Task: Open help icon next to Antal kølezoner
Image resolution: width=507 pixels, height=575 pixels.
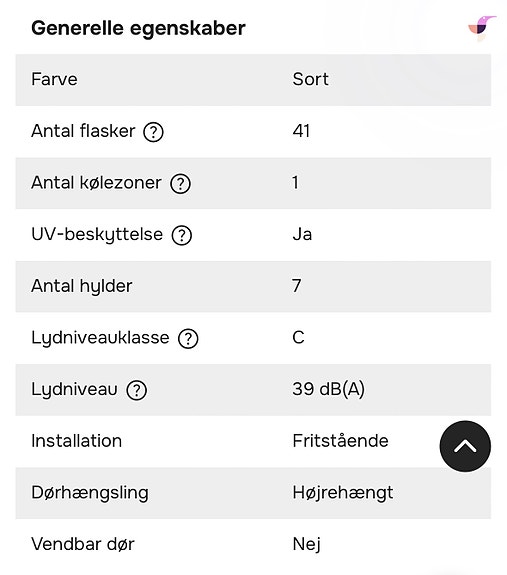Action: click(180, 184)
